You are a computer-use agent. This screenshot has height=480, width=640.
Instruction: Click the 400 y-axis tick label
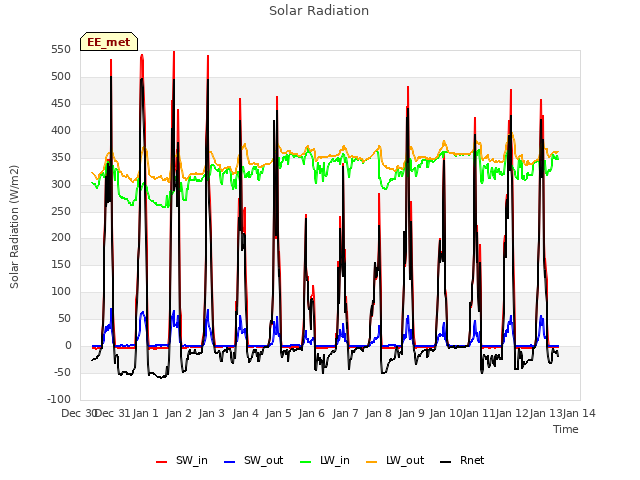tap(61, 131)
